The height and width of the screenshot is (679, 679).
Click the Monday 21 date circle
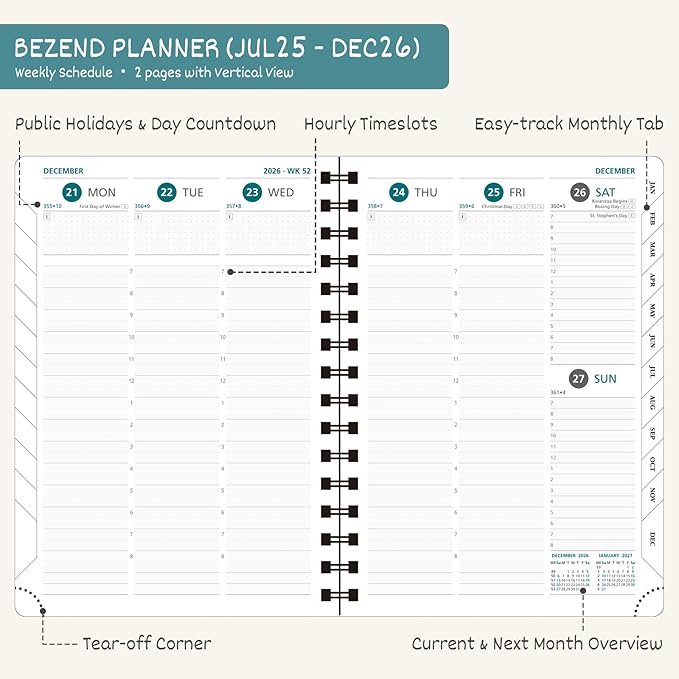click(71, 192)
